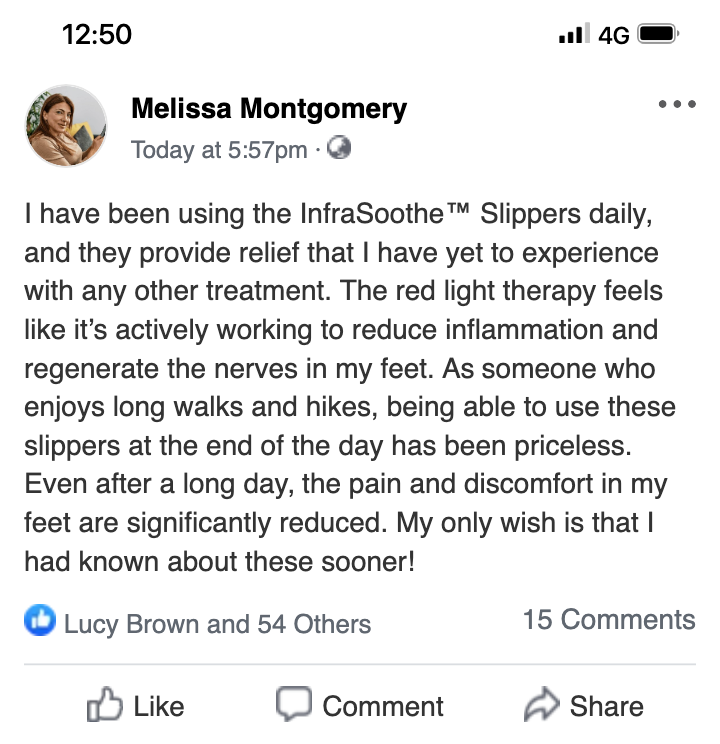The height and width of the screenshot is (744, 720).
Task: Tap the globe public audience icon
Action: [340, 148]
